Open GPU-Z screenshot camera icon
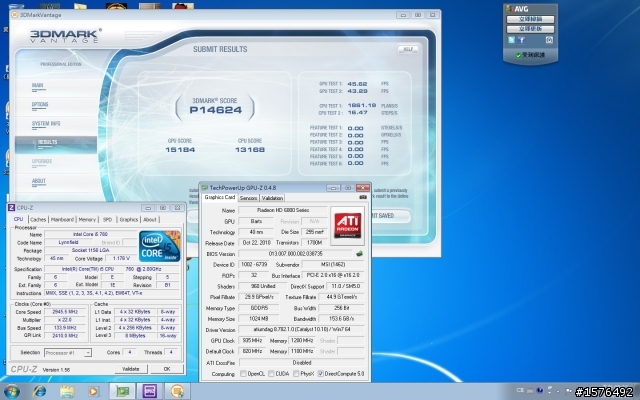The width and height of the screenshot is (640, 400). 362,198
